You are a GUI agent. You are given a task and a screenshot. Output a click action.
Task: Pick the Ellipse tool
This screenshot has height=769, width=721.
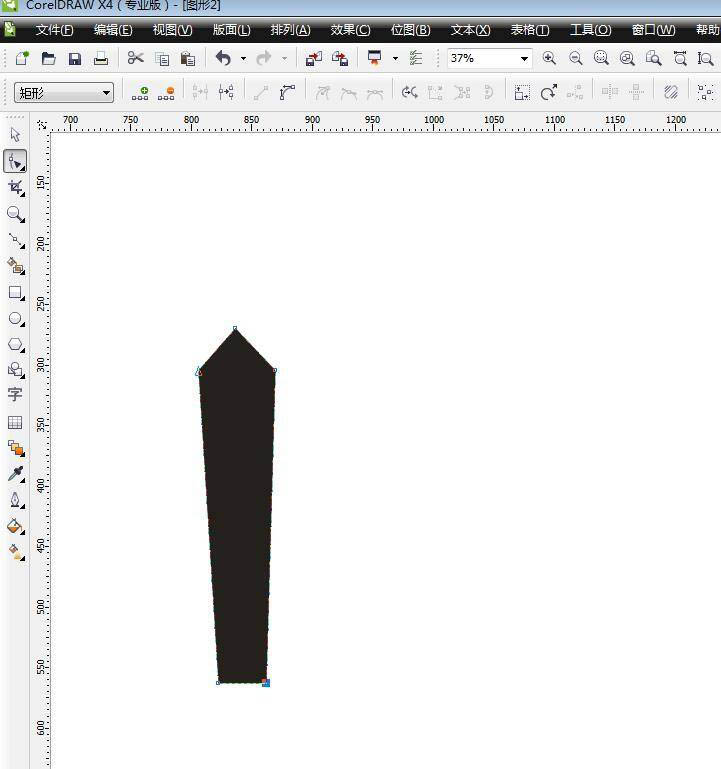[x=15, y=319]
